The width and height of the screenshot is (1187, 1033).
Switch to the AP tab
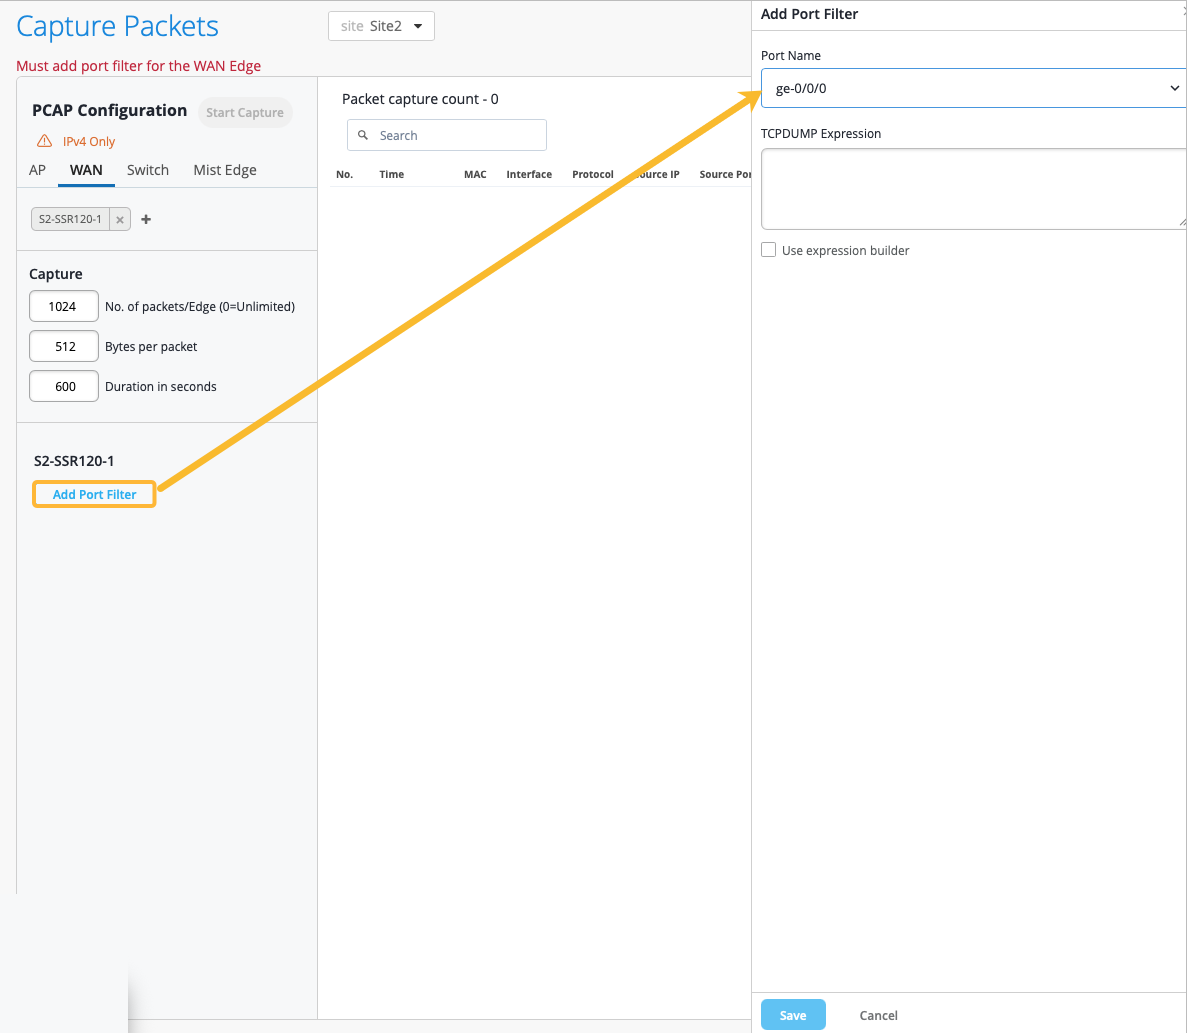click(37, 170)
